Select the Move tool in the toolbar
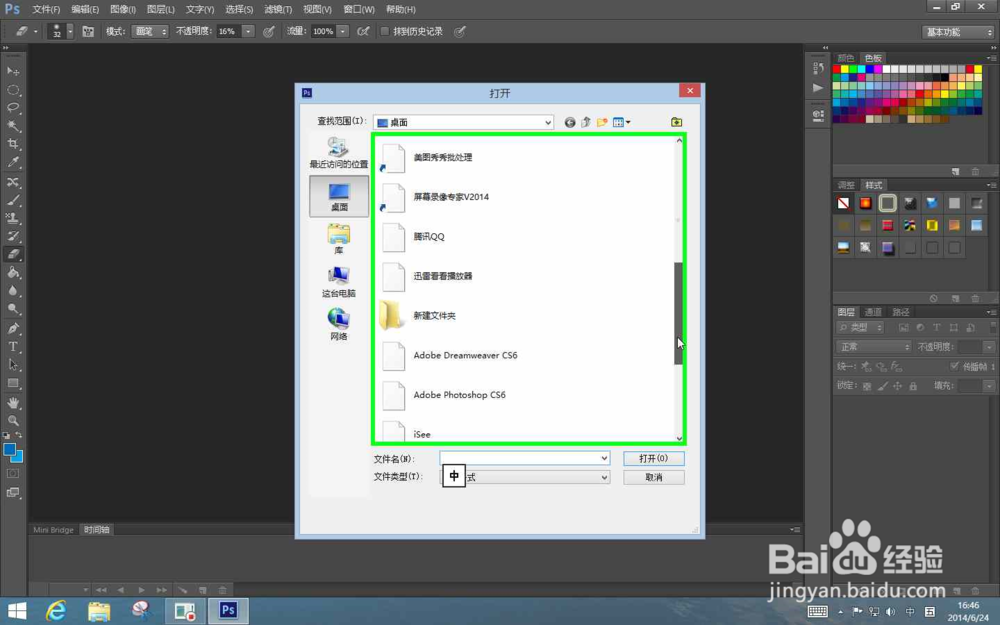Screen dimensions: 1000x625 13,70
